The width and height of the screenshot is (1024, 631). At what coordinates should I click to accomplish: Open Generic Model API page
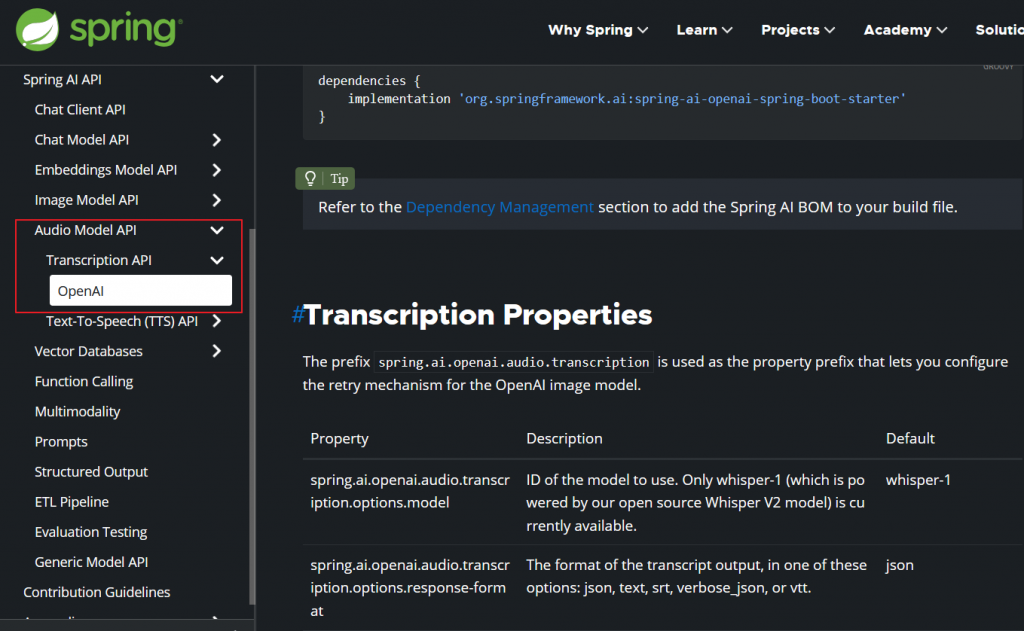point(91,562)
